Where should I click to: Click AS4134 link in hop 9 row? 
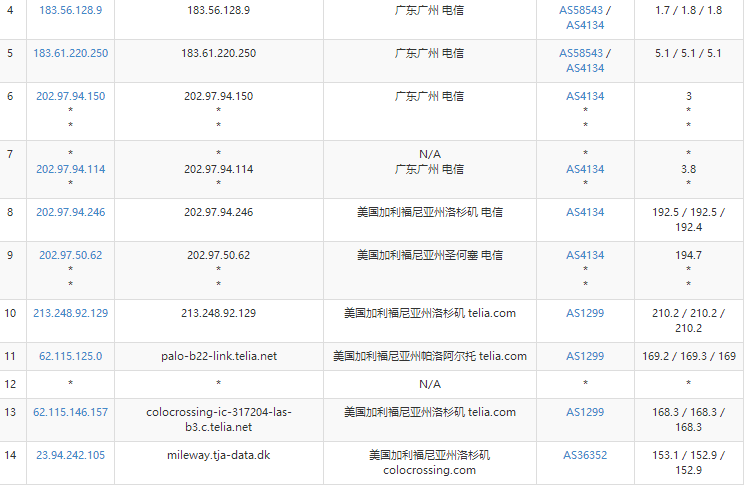pyautogui.click(x=585, y=255)
